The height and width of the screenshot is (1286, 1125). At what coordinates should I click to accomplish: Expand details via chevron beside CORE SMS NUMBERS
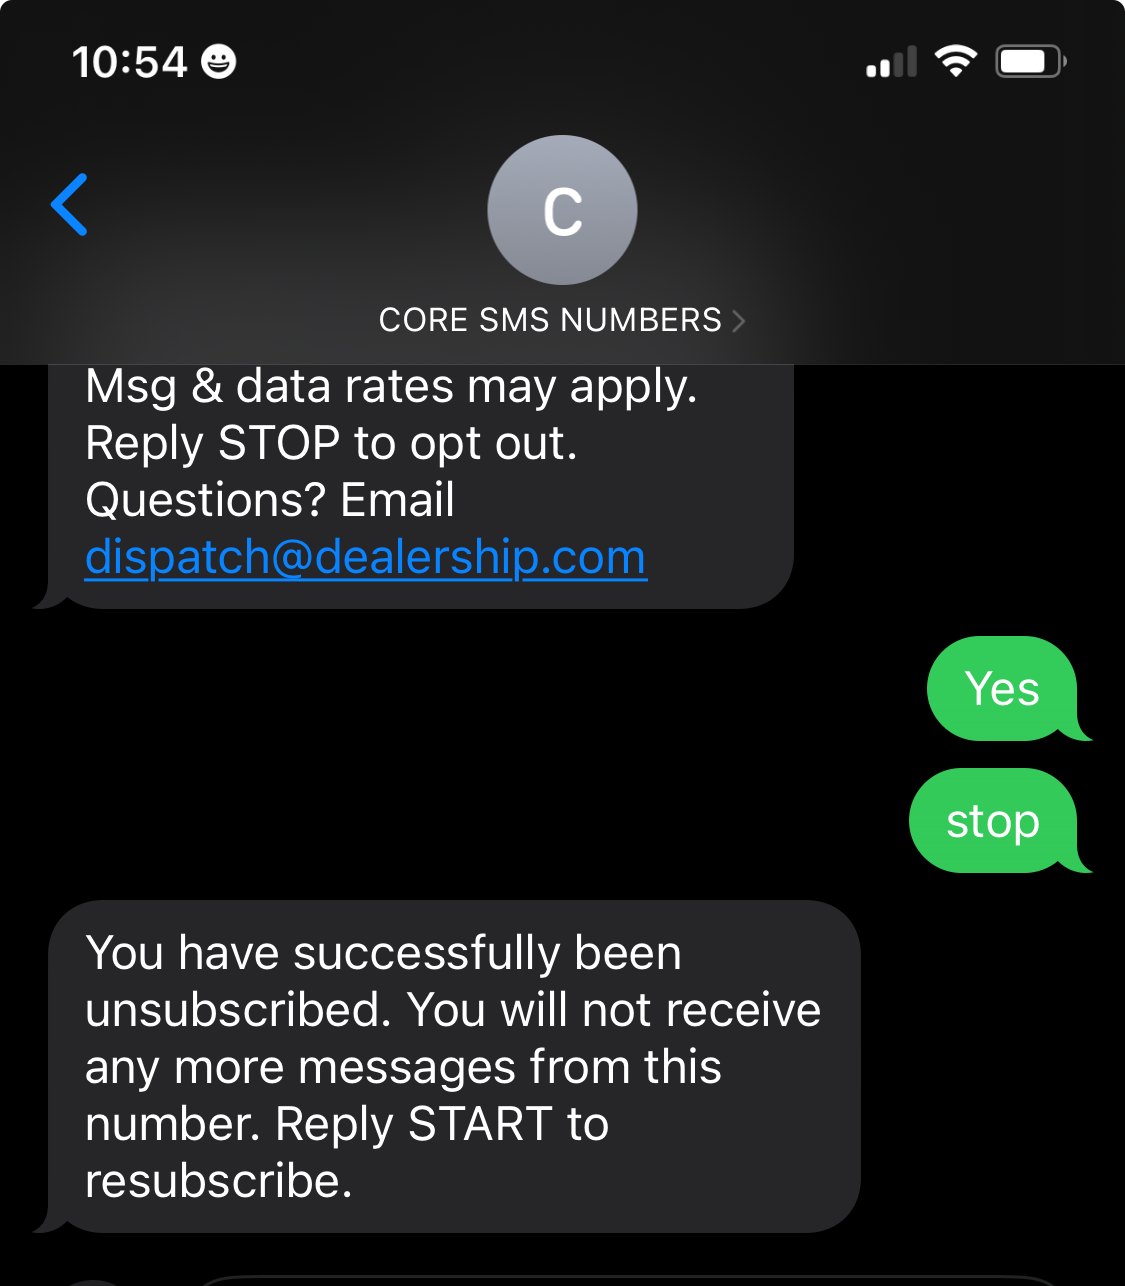(739, 321)
